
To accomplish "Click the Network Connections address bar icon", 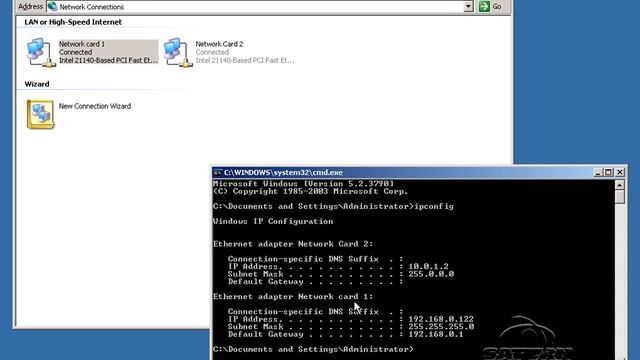I will 52,7.
